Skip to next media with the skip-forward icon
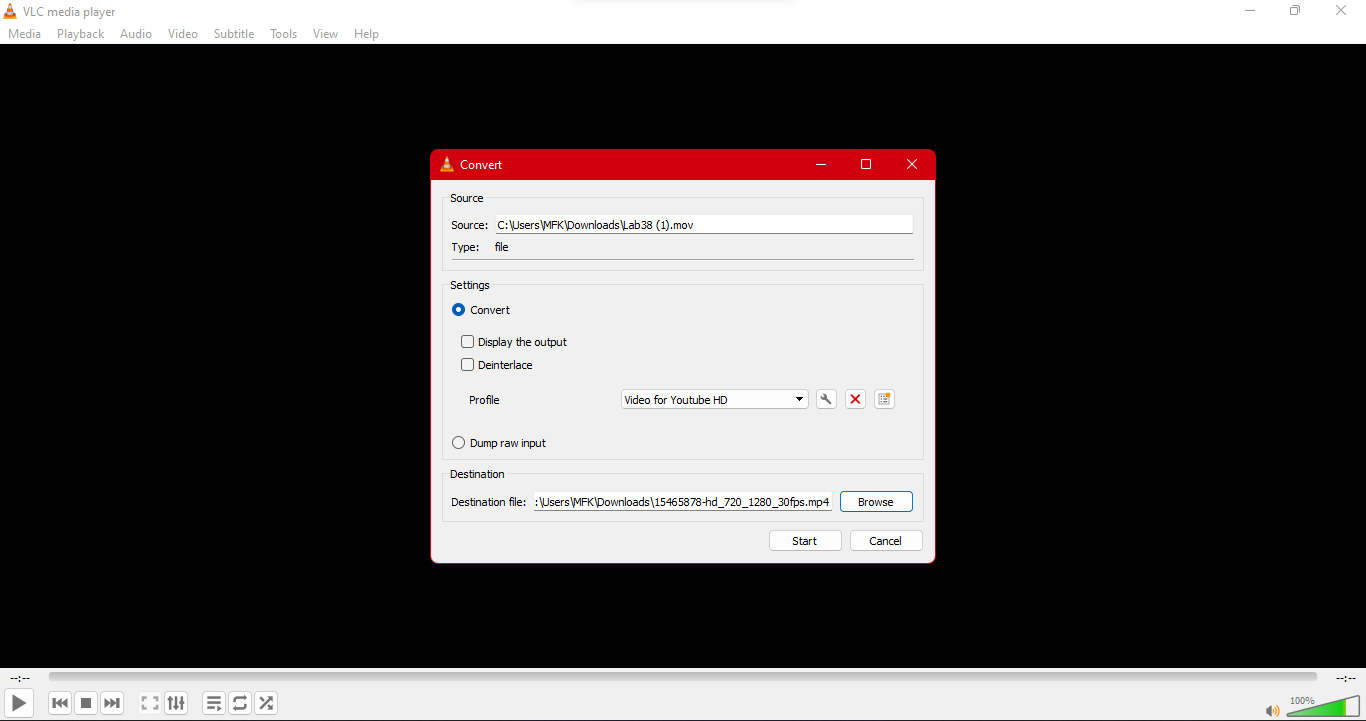The height and width of the screenshot is (721, 1366). click(x=112, y=703)
